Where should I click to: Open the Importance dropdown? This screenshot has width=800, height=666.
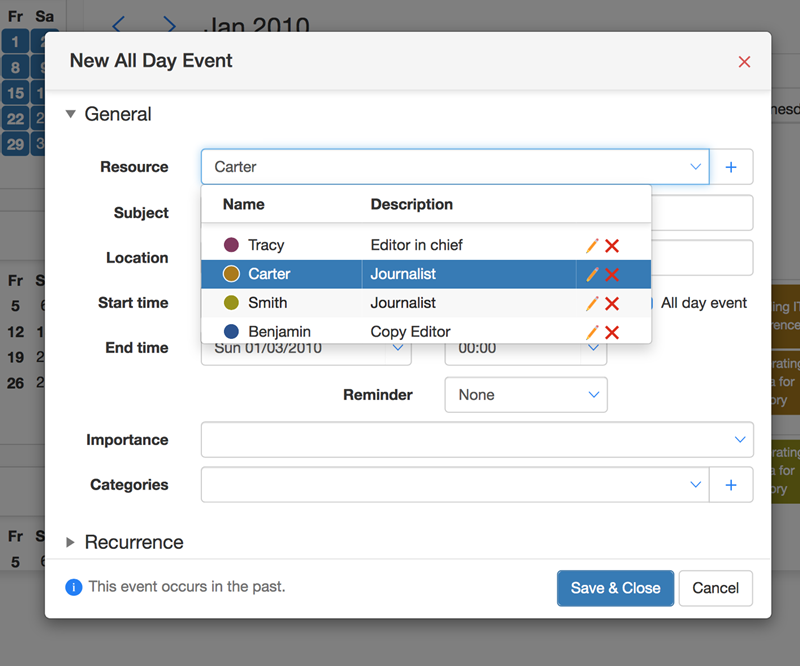point(477,440)
